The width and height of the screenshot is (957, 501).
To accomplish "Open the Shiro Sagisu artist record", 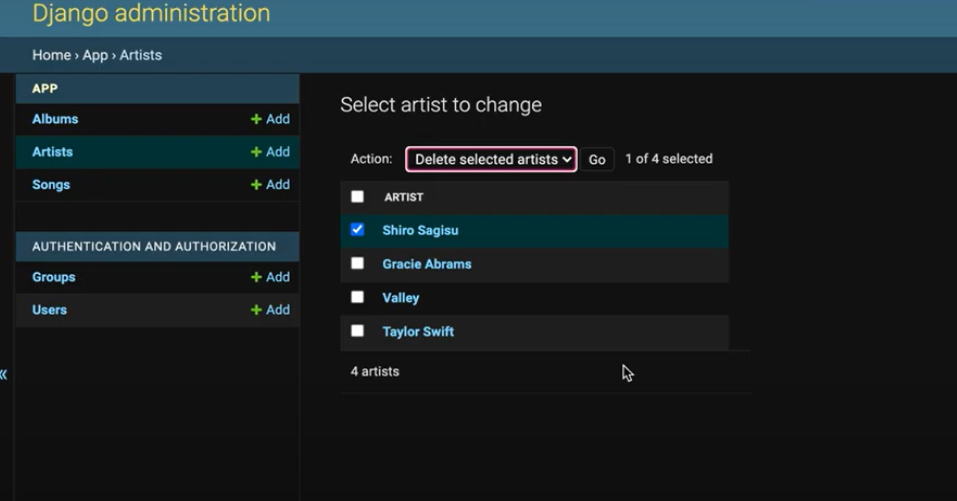I will coord(421,230).
